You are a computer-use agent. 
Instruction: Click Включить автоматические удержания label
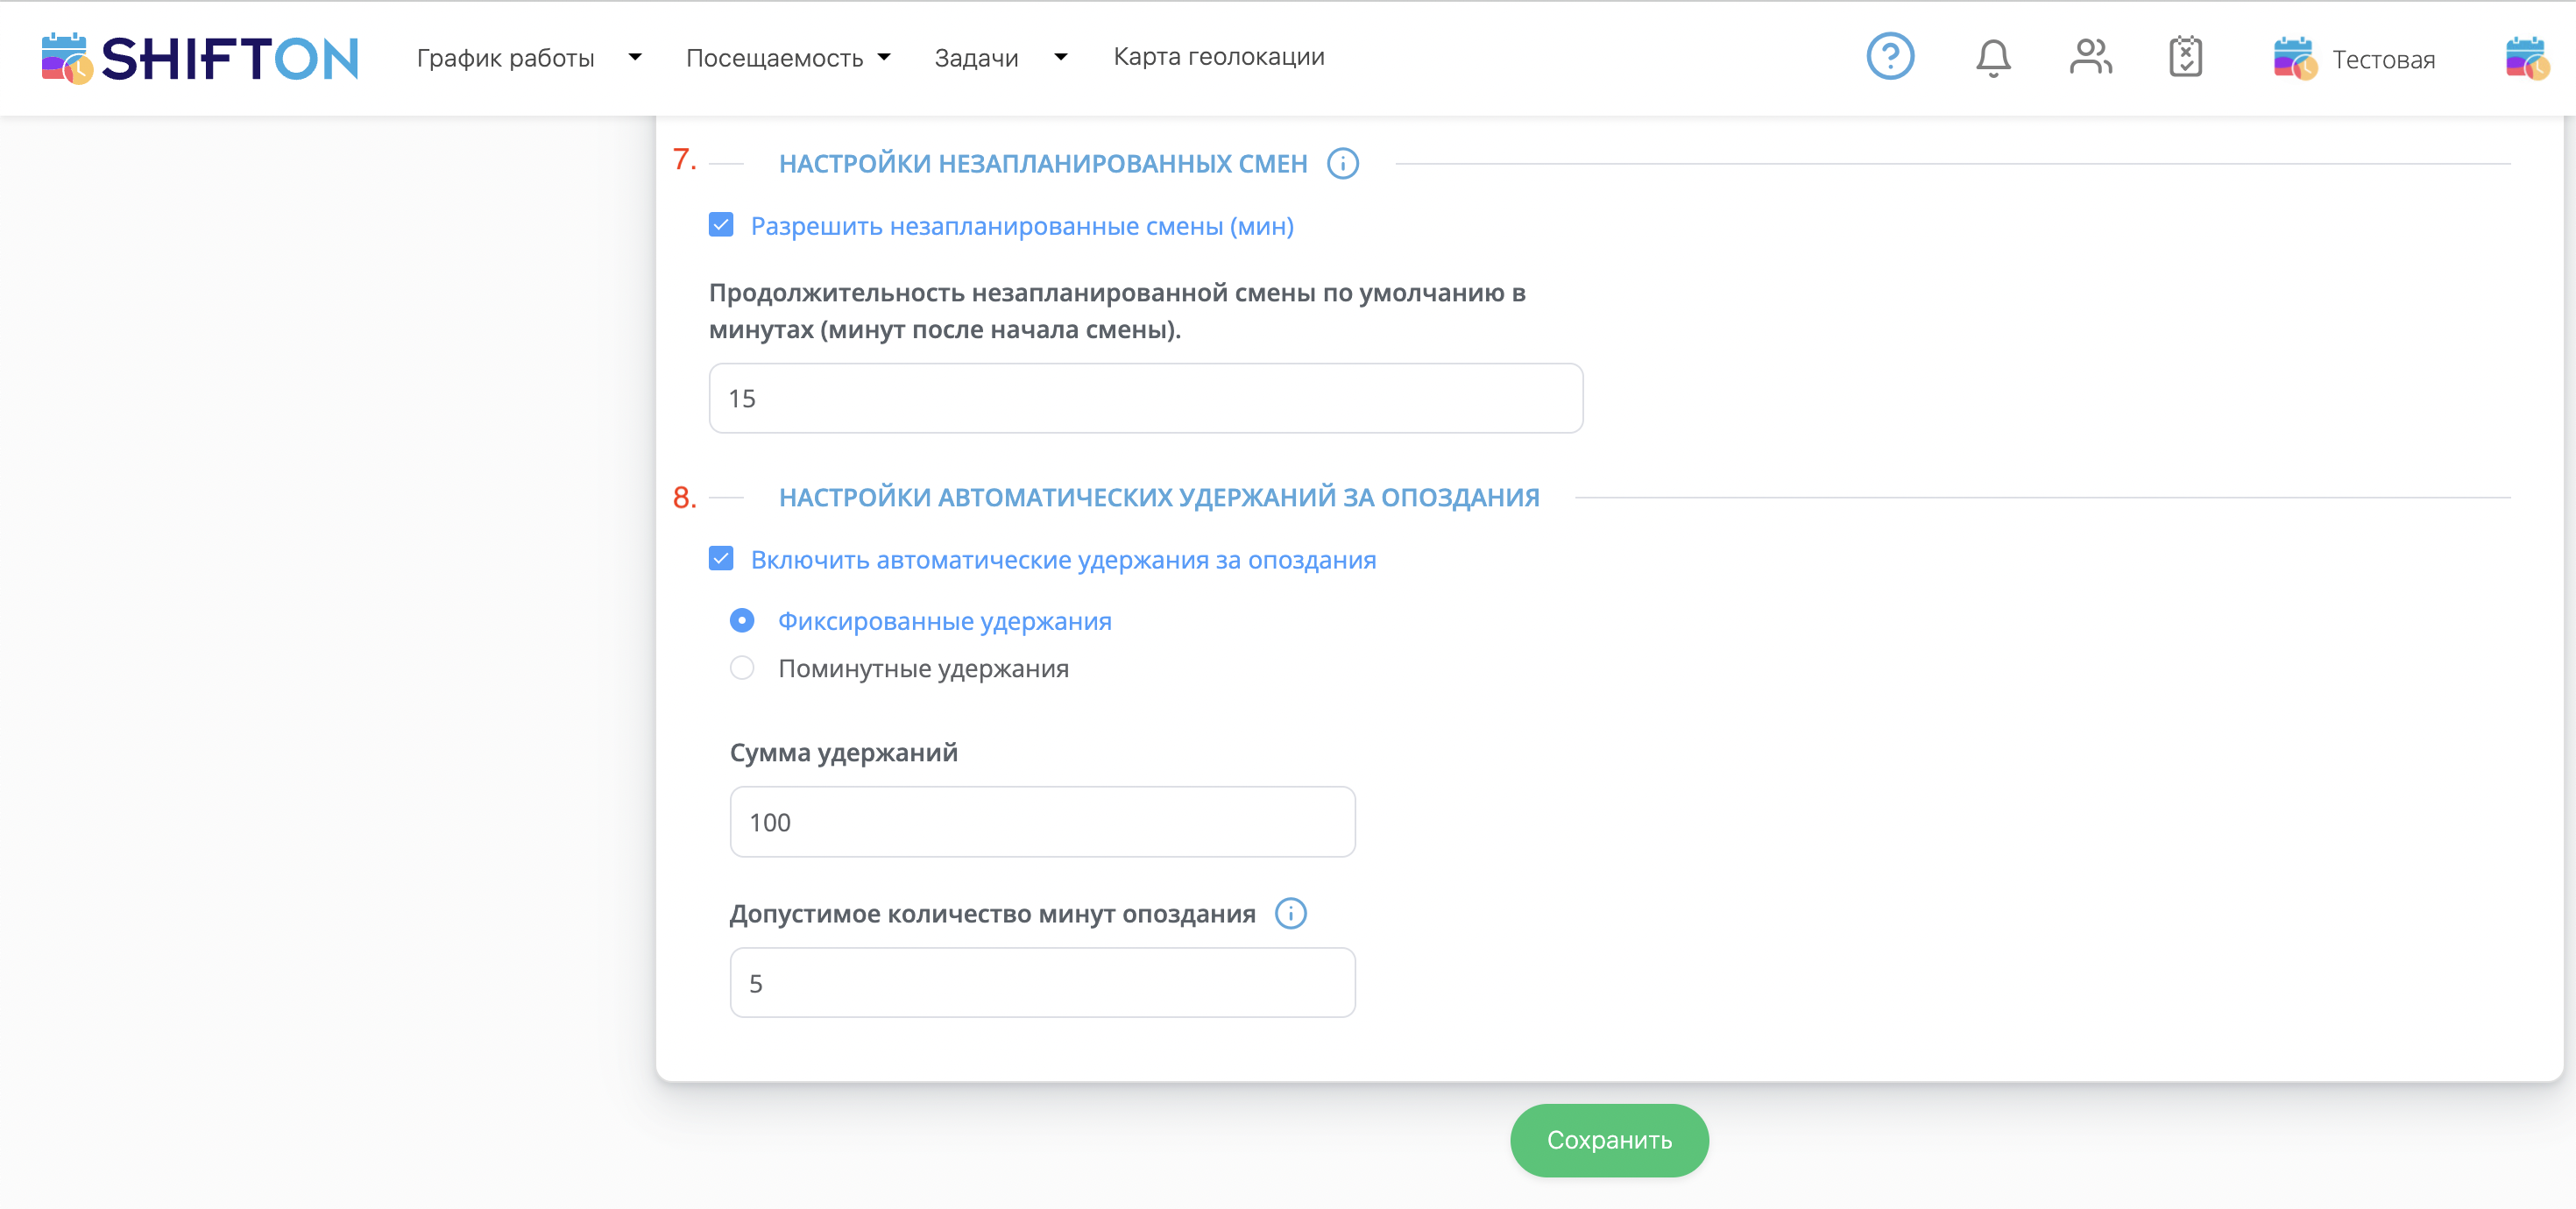click(1063, 560)
